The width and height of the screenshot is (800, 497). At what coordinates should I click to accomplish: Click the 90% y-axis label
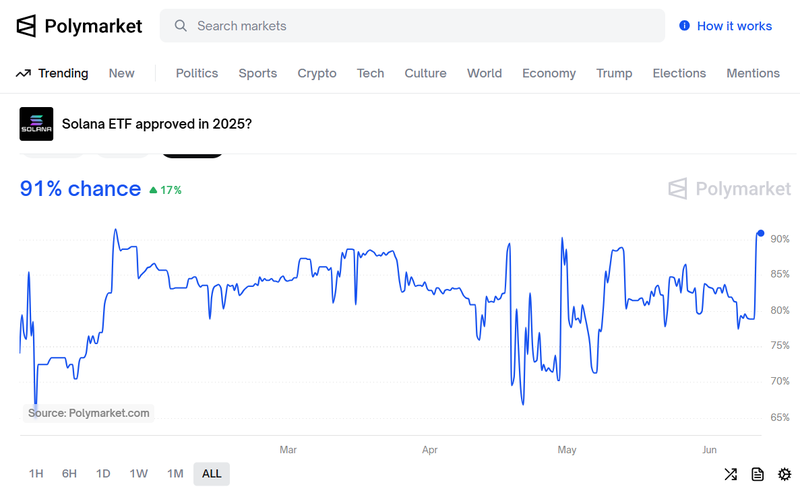[780, 239]
